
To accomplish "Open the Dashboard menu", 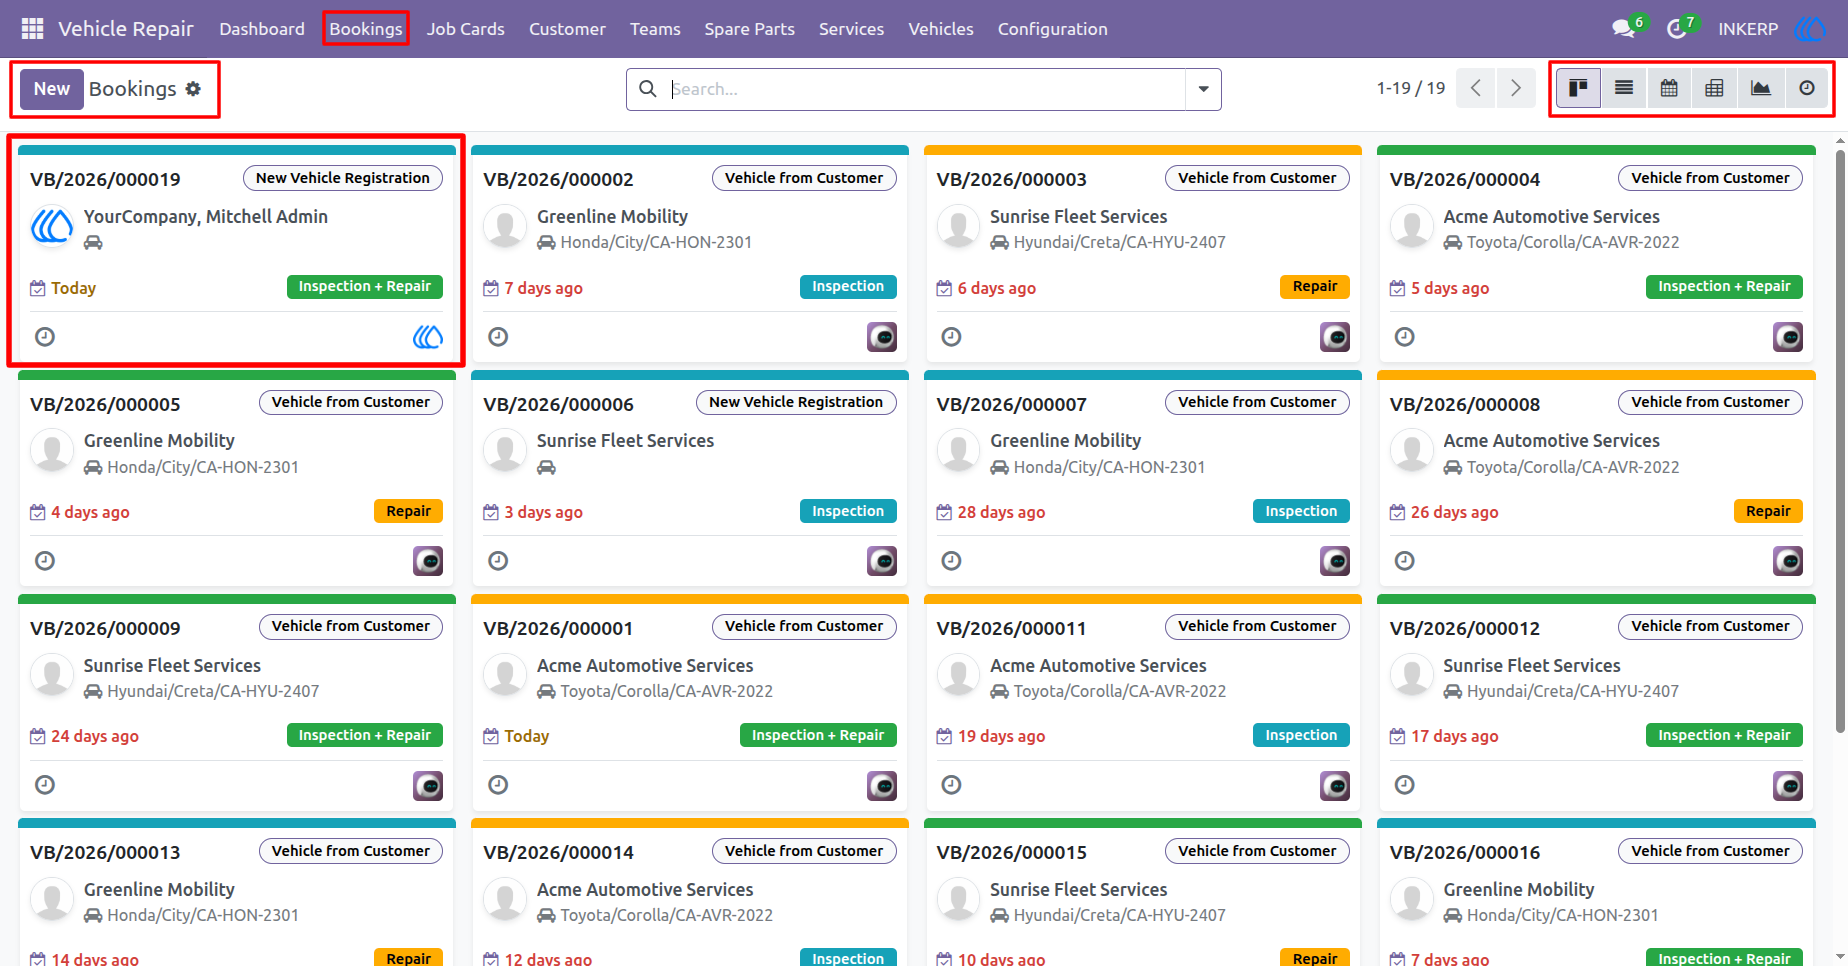I will (x=262, y=29).
